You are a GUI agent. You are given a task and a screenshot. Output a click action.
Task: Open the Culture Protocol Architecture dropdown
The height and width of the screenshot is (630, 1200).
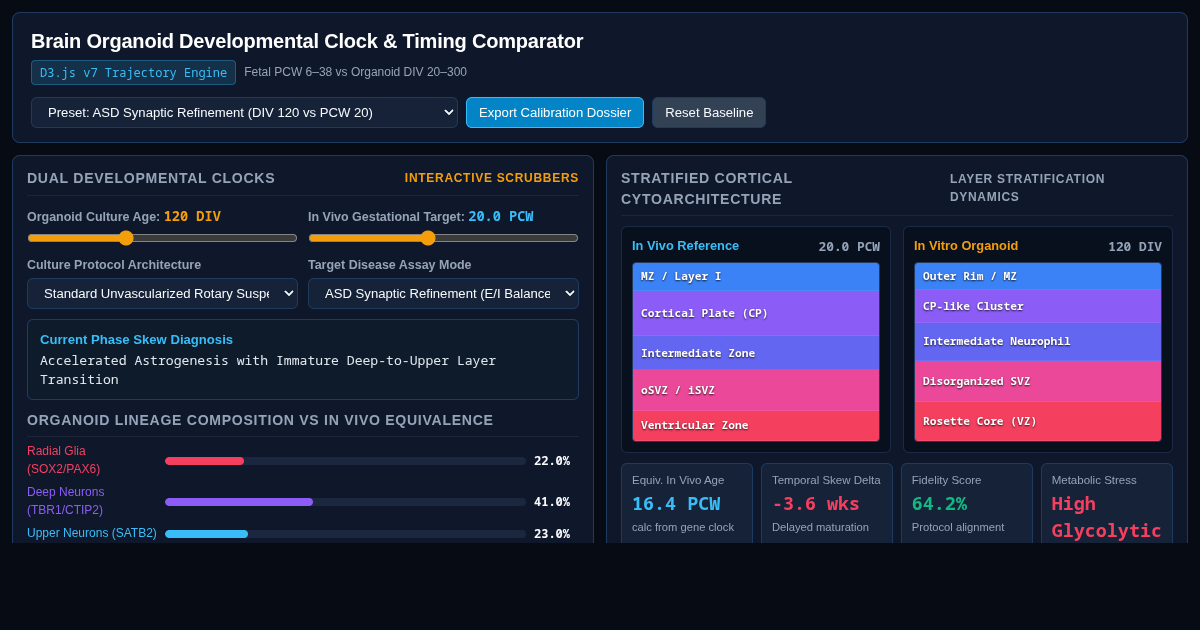(162, 293)
